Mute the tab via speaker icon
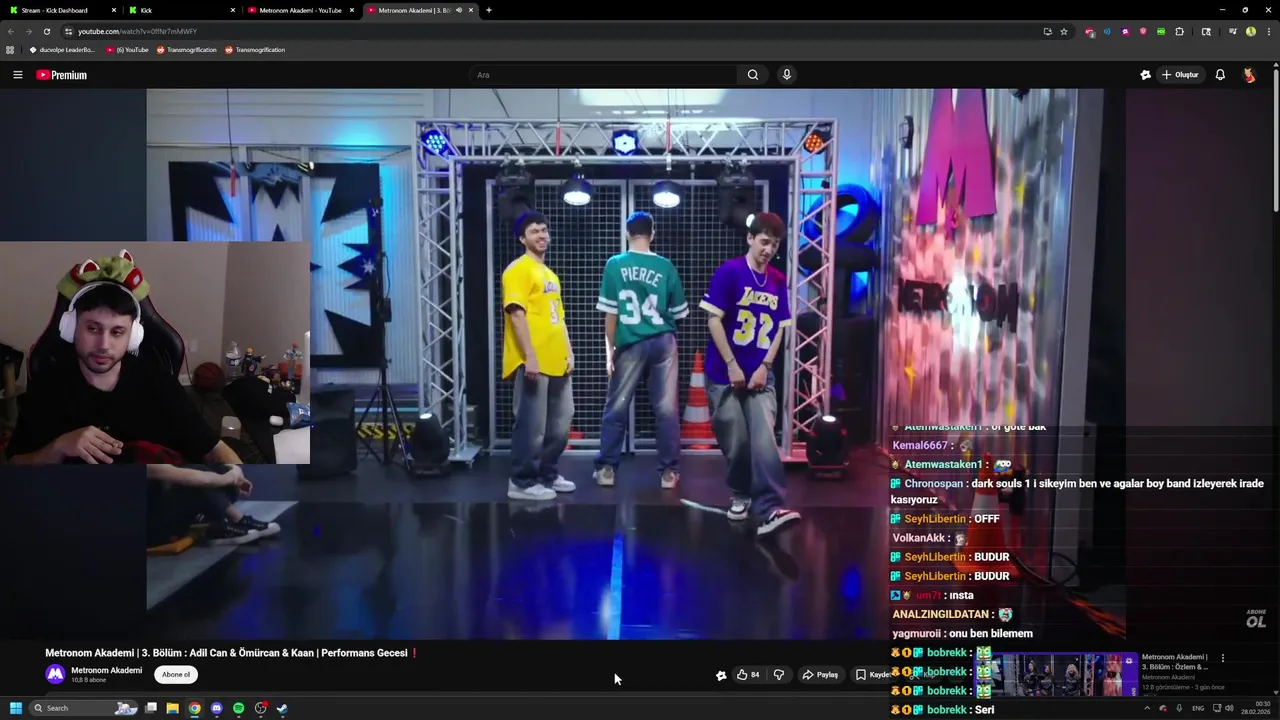The height and width of the screenshot is (720, 1280). point(459,10)
